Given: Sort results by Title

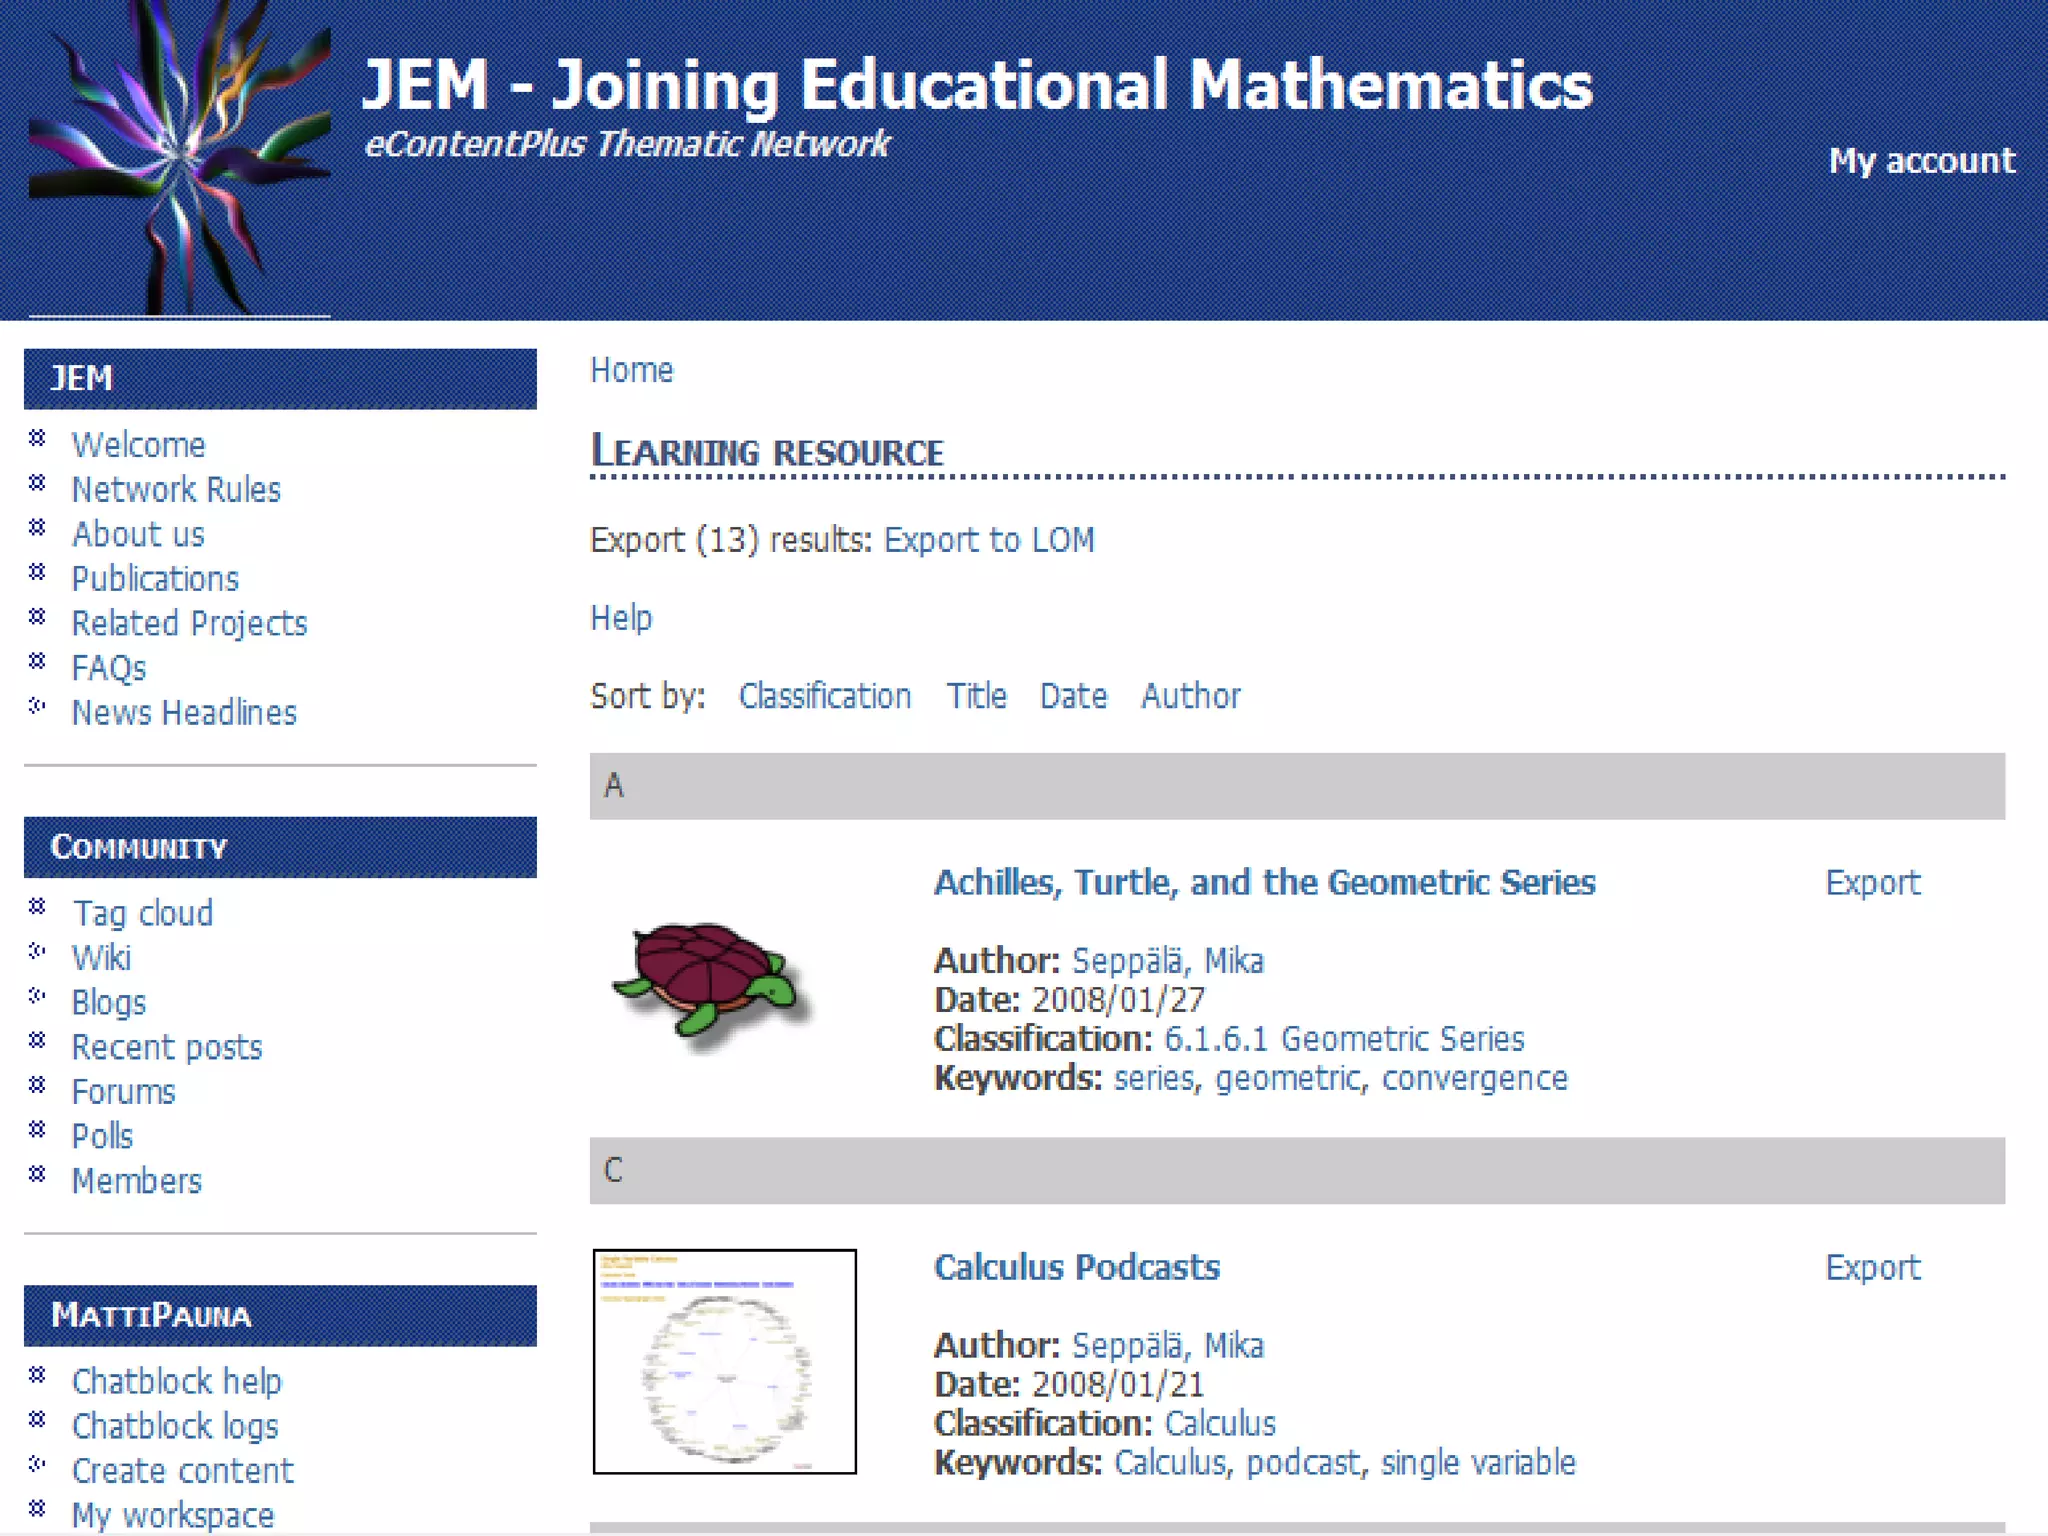Looking at the screenshot, I should pyautogui.click(x=977, y=696).
